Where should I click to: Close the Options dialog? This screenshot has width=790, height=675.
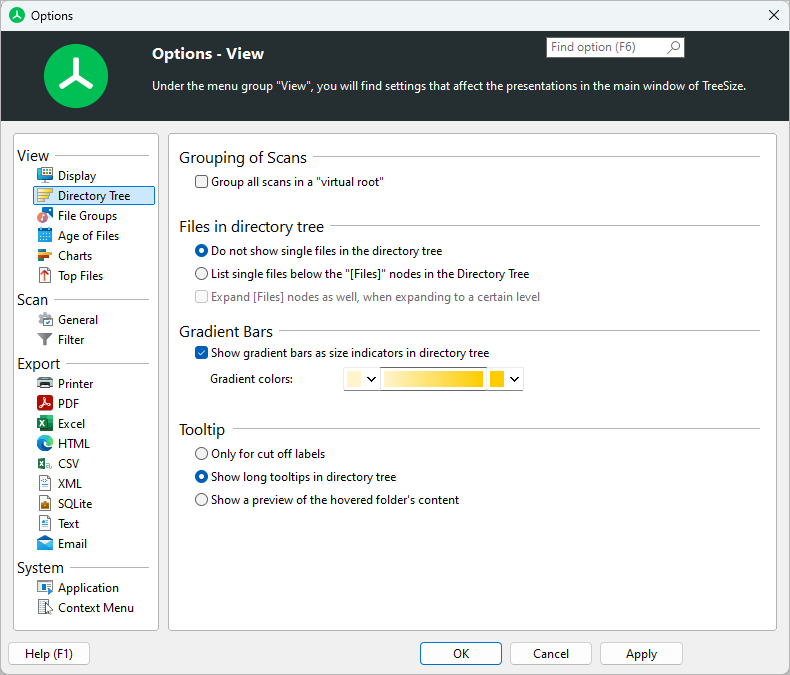click(x=774, y=16)
